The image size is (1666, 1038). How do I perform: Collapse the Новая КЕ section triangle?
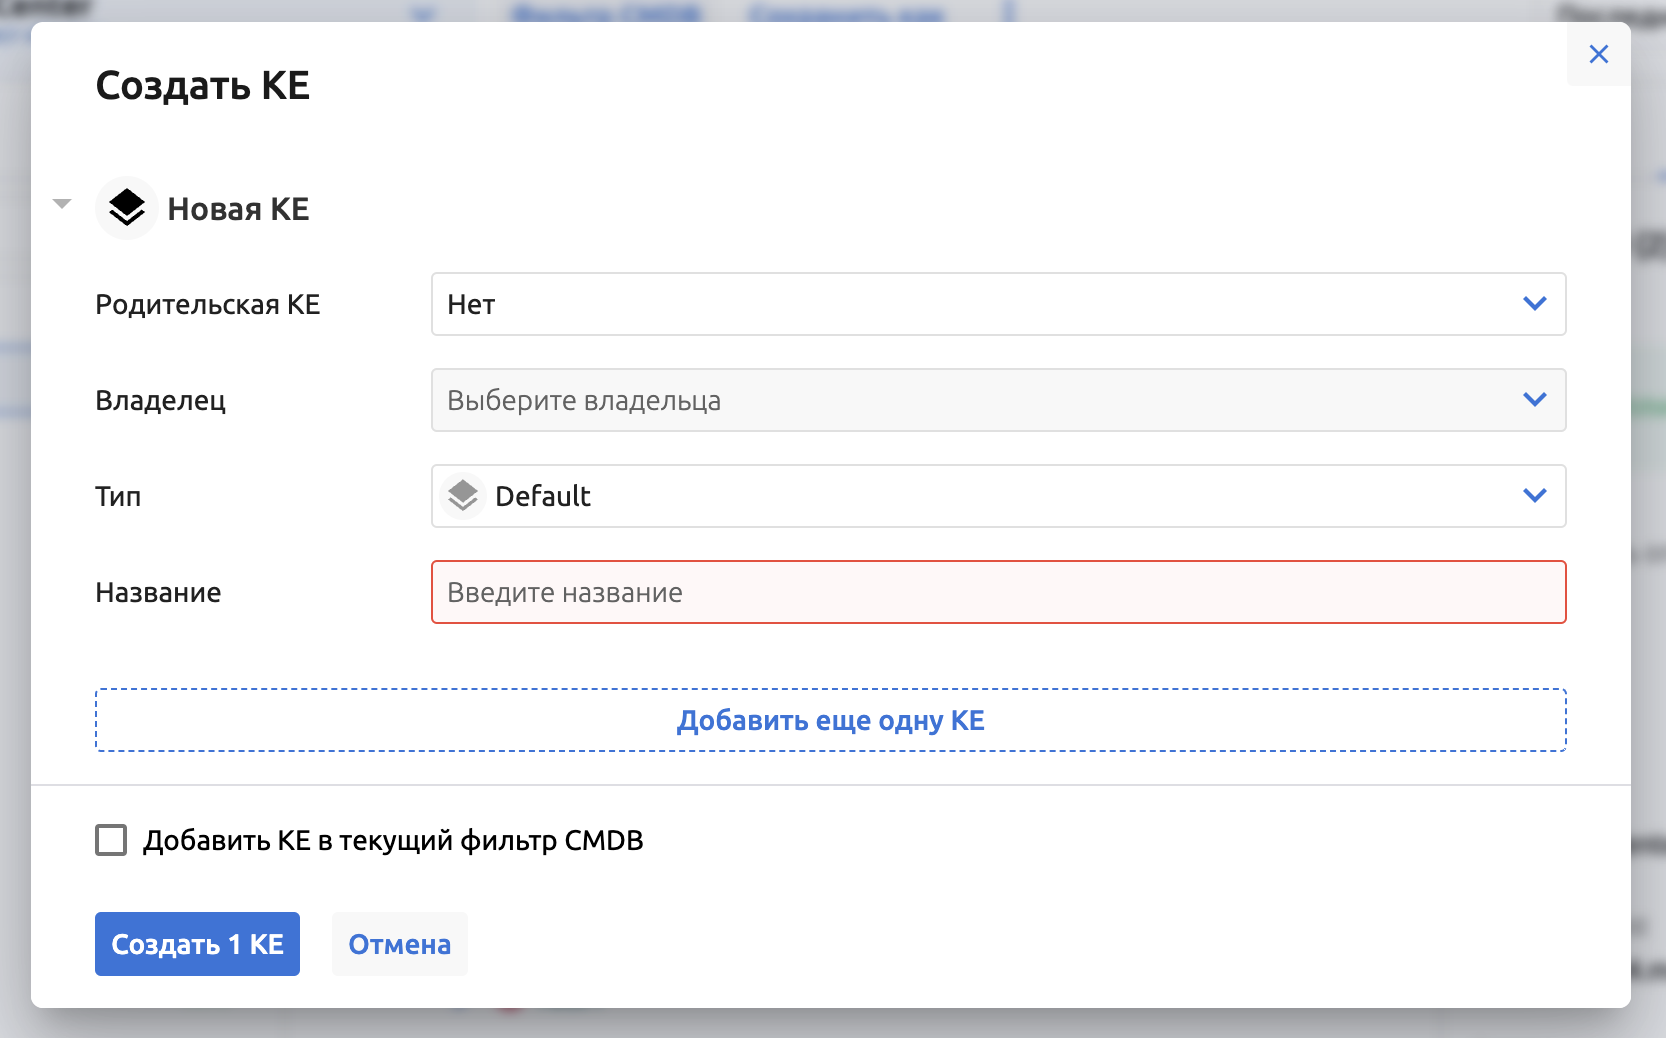pos(62,204)
